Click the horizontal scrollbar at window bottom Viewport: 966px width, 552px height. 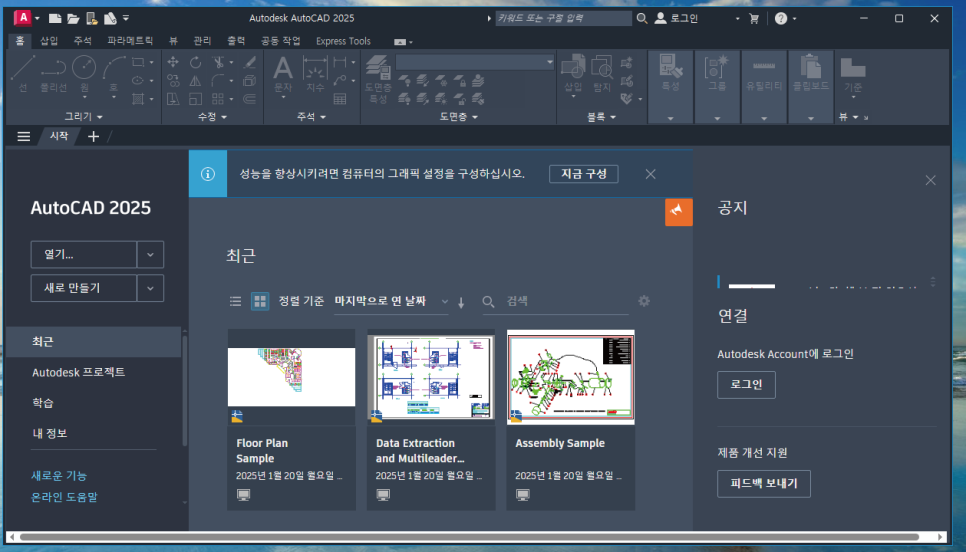pyautogui.click(x=469, y=537)
